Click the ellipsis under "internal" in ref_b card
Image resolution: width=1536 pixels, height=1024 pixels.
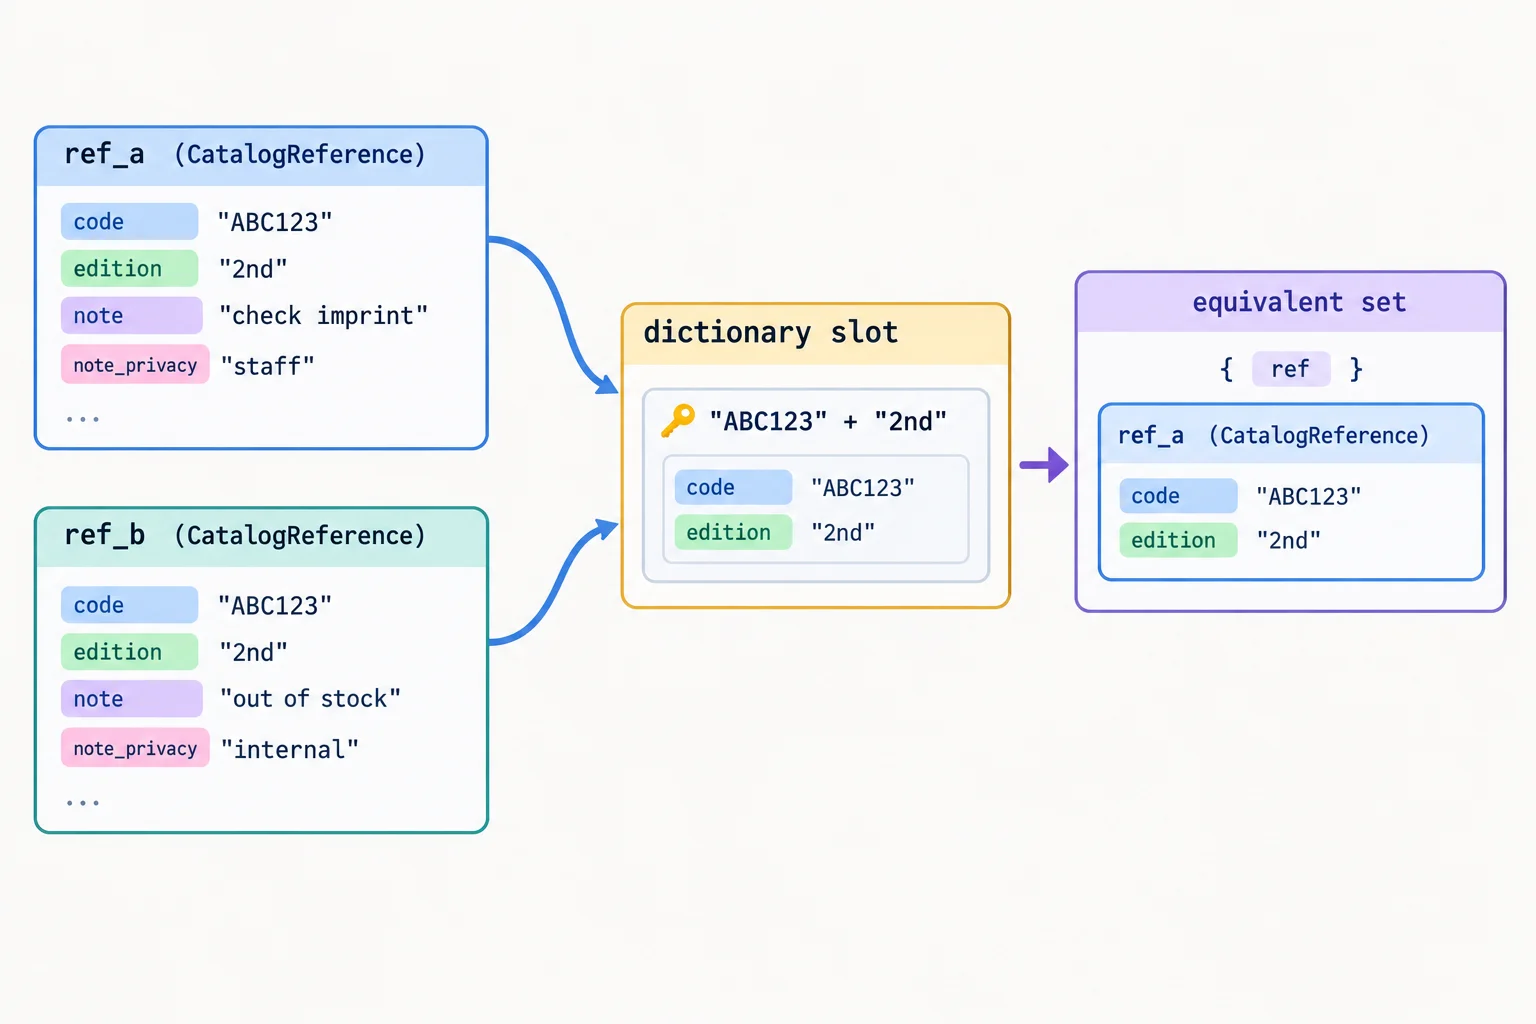coord(83,803)
